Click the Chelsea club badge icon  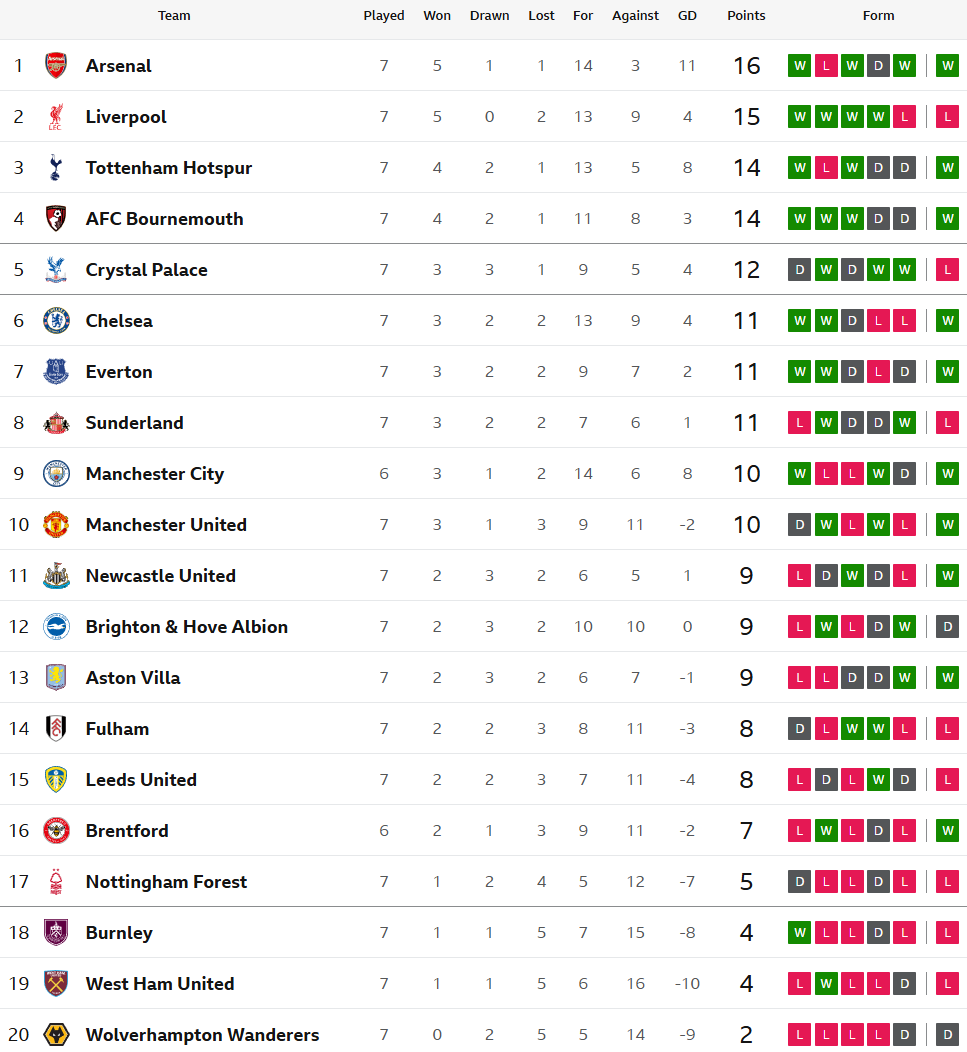tap(56, 321)
